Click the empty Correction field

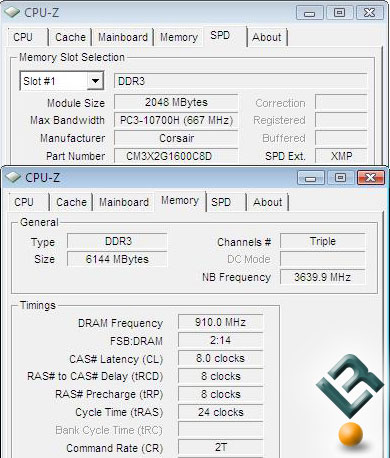(341, 102)
